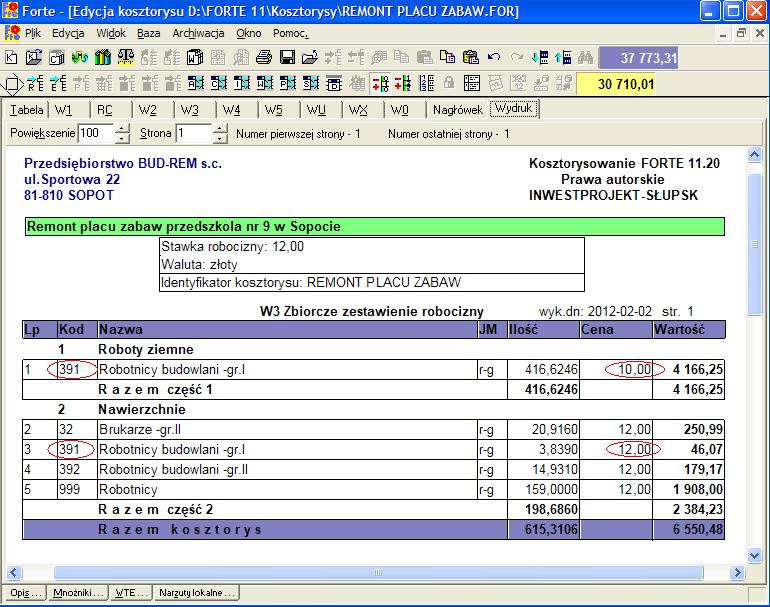The height and width of the screenshot is (607, 770).
Task: Open the Okno menu
Action: pos(248,33)
